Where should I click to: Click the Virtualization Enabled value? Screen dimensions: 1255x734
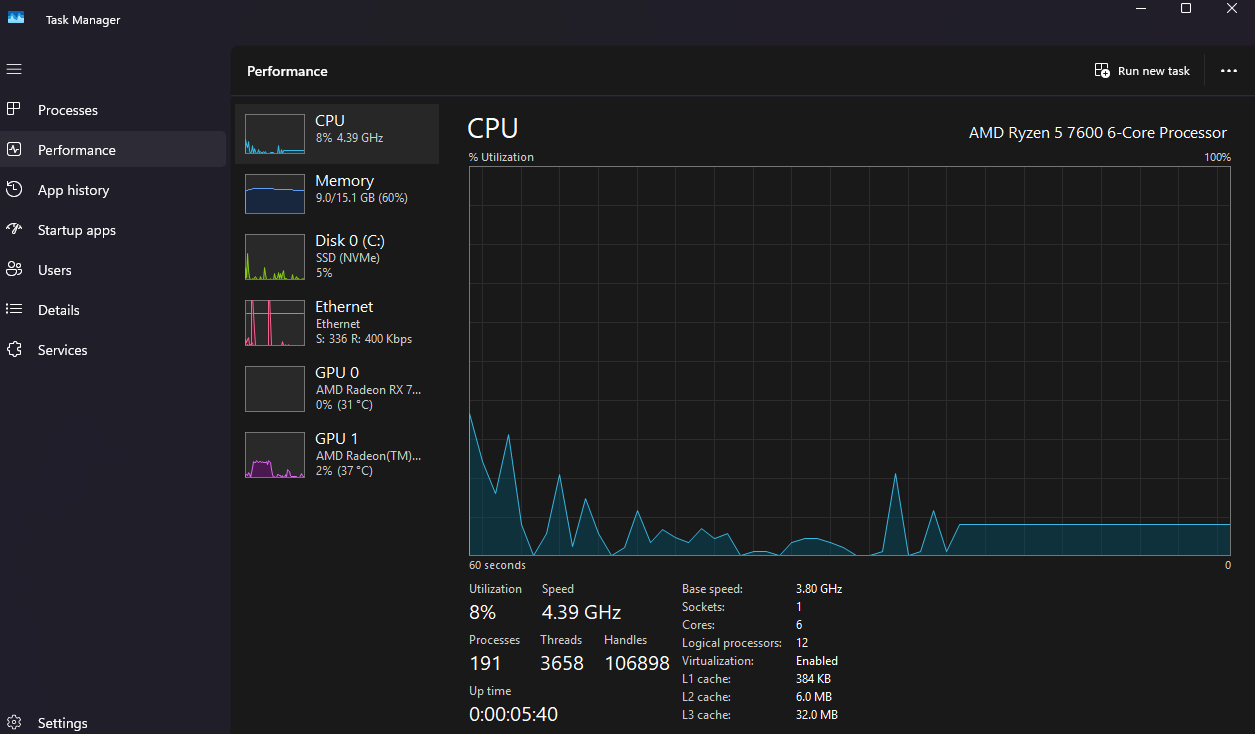(817, 661)
